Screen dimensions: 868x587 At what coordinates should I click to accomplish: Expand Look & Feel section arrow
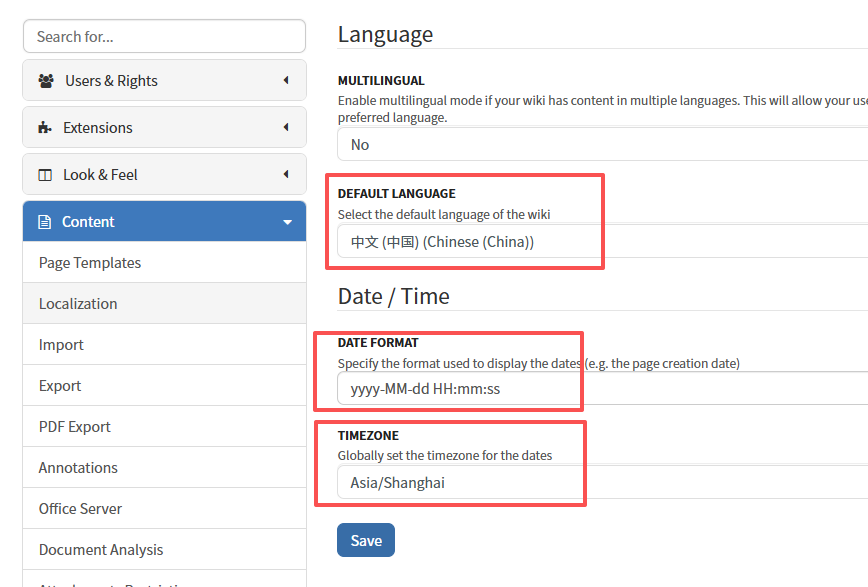(x=286, y=174)
